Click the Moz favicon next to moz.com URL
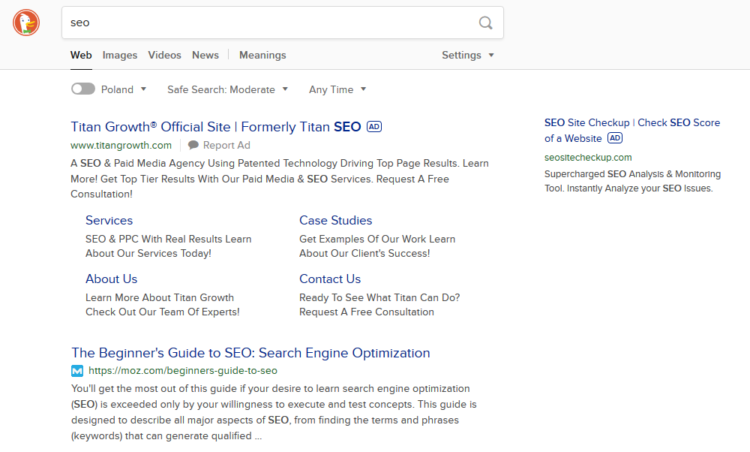750x452 pixels. click(77, 371)
